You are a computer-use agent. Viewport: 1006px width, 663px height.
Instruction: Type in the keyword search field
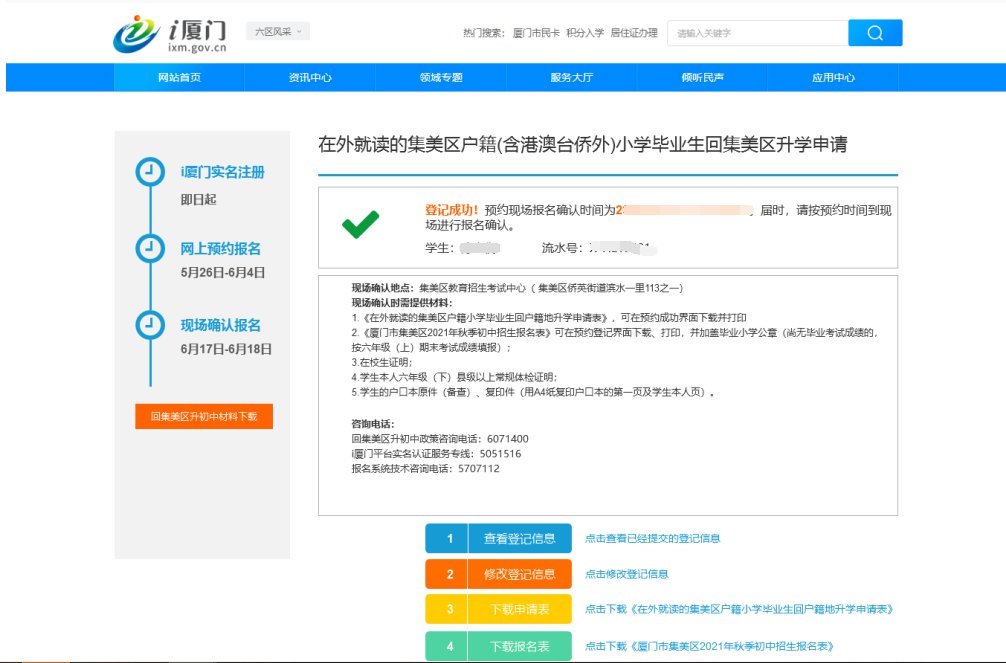point(757,33)
